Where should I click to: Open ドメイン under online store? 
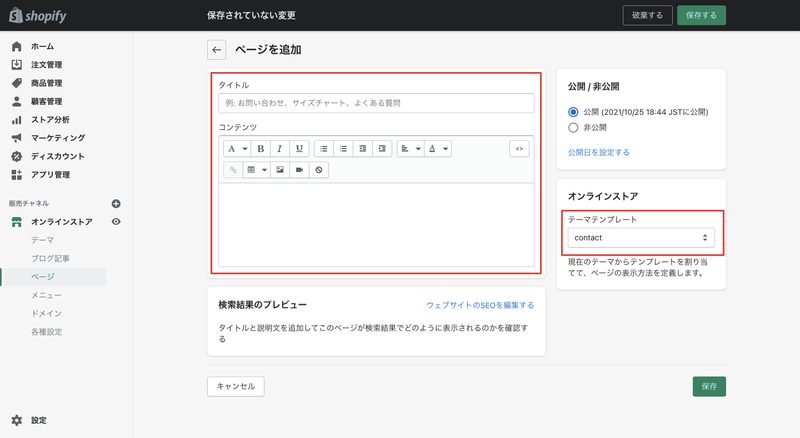tap(46, 313)
